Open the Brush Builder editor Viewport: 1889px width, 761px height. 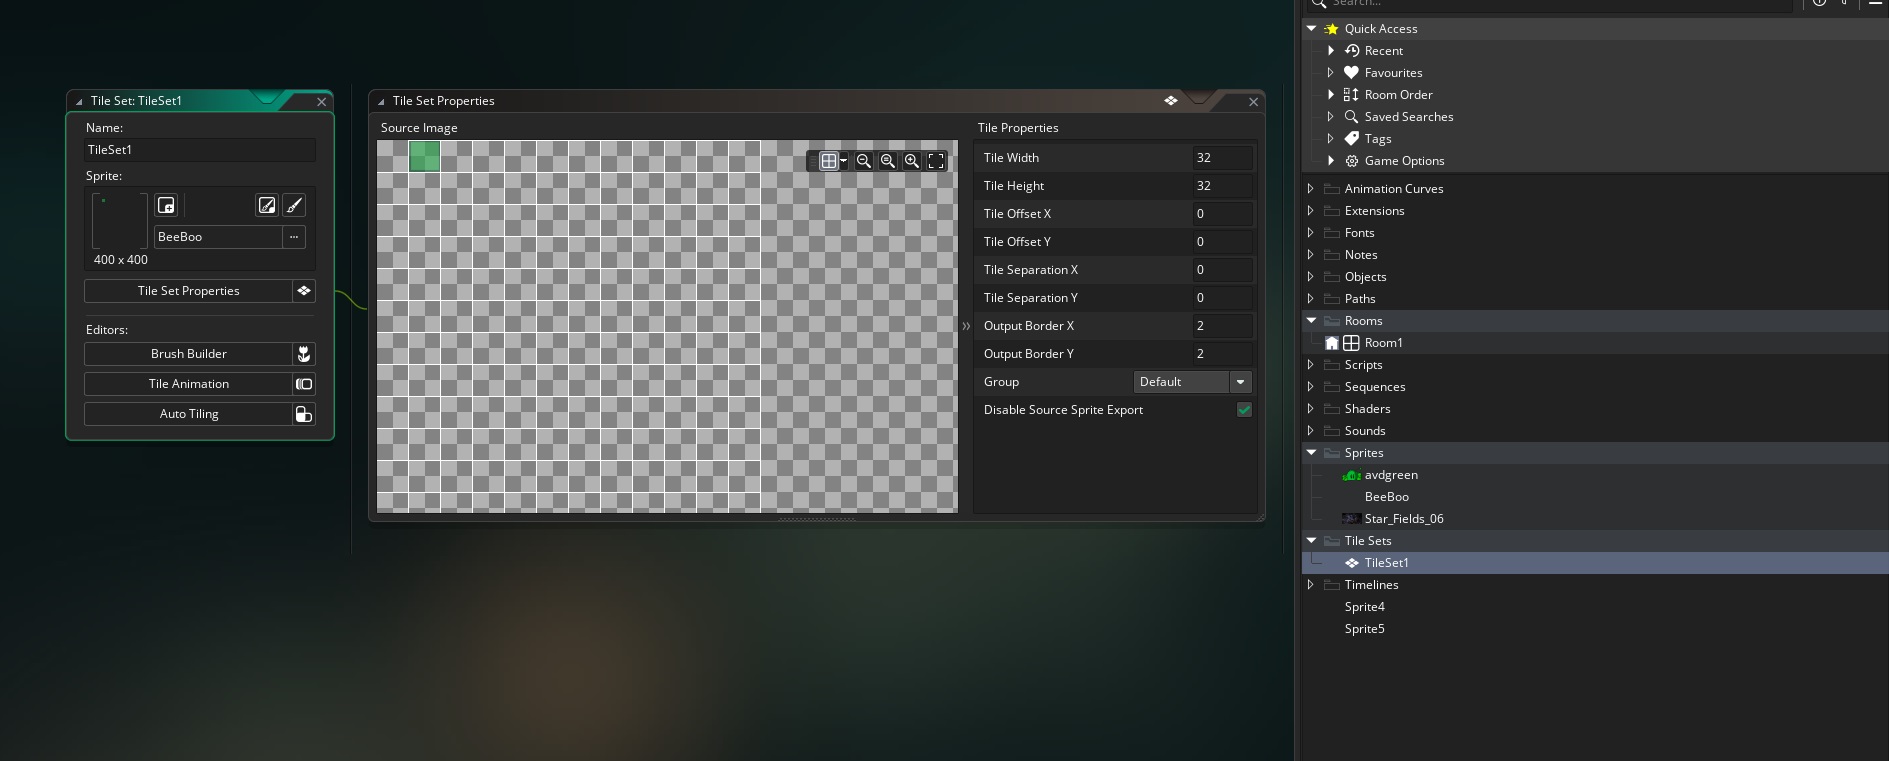point(189,354)
